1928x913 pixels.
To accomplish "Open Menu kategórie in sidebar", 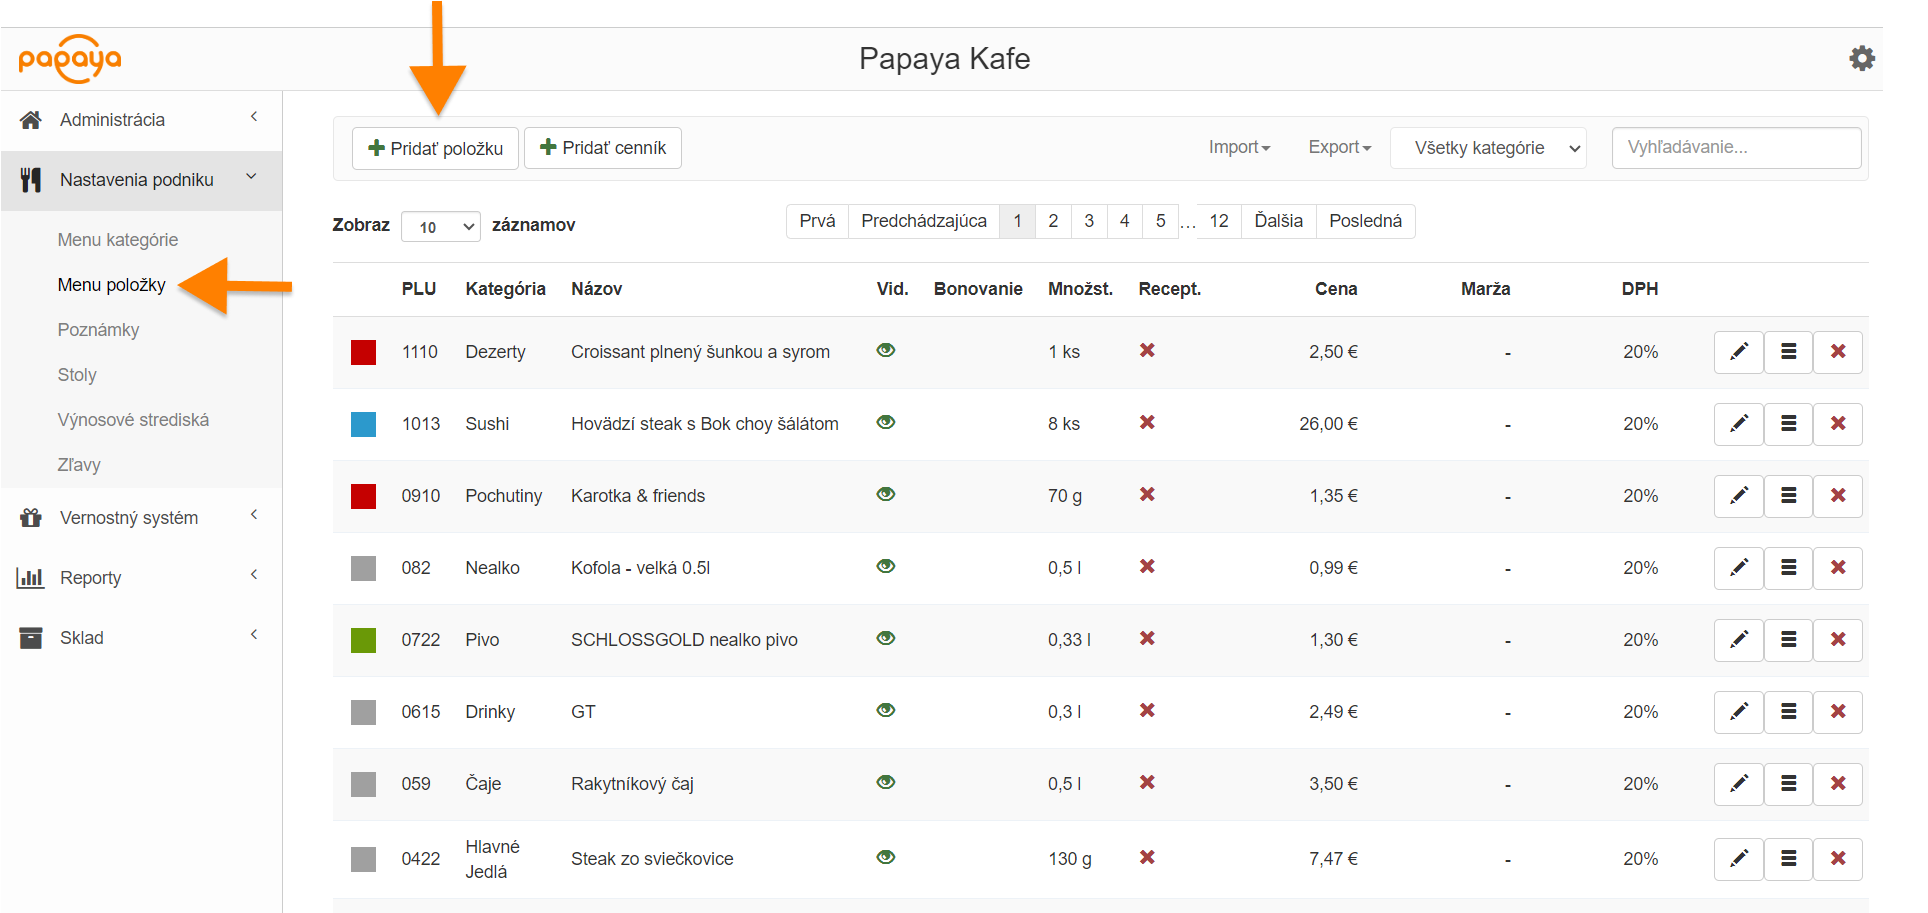I will coord(118,240).
